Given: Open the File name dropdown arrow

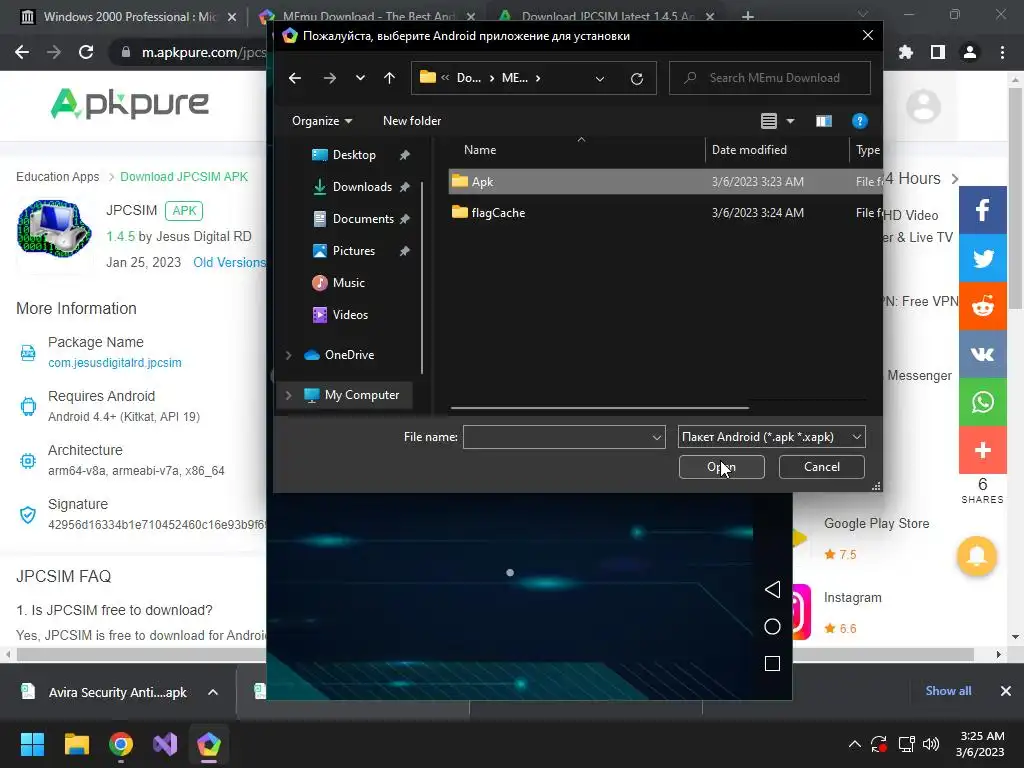Looking at the screenshot, I should [657, 438].
